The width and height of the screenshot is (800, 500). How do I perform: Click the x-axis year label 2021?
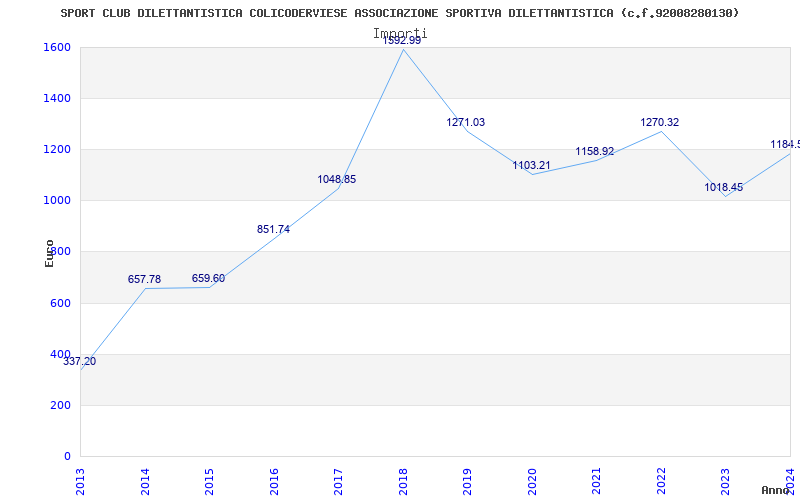pyautogui.click(x=597, y=481)
